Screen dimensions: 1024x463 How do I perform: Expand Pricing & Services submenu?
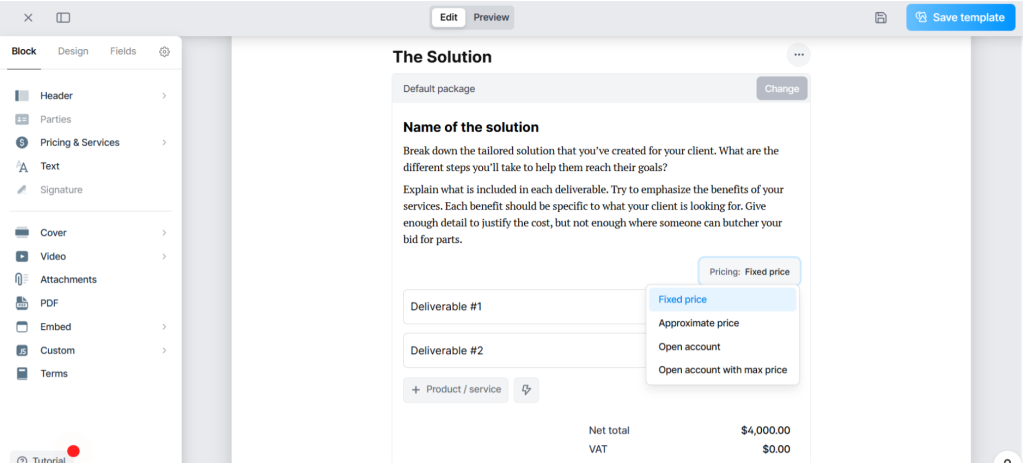tap(164, 143)
